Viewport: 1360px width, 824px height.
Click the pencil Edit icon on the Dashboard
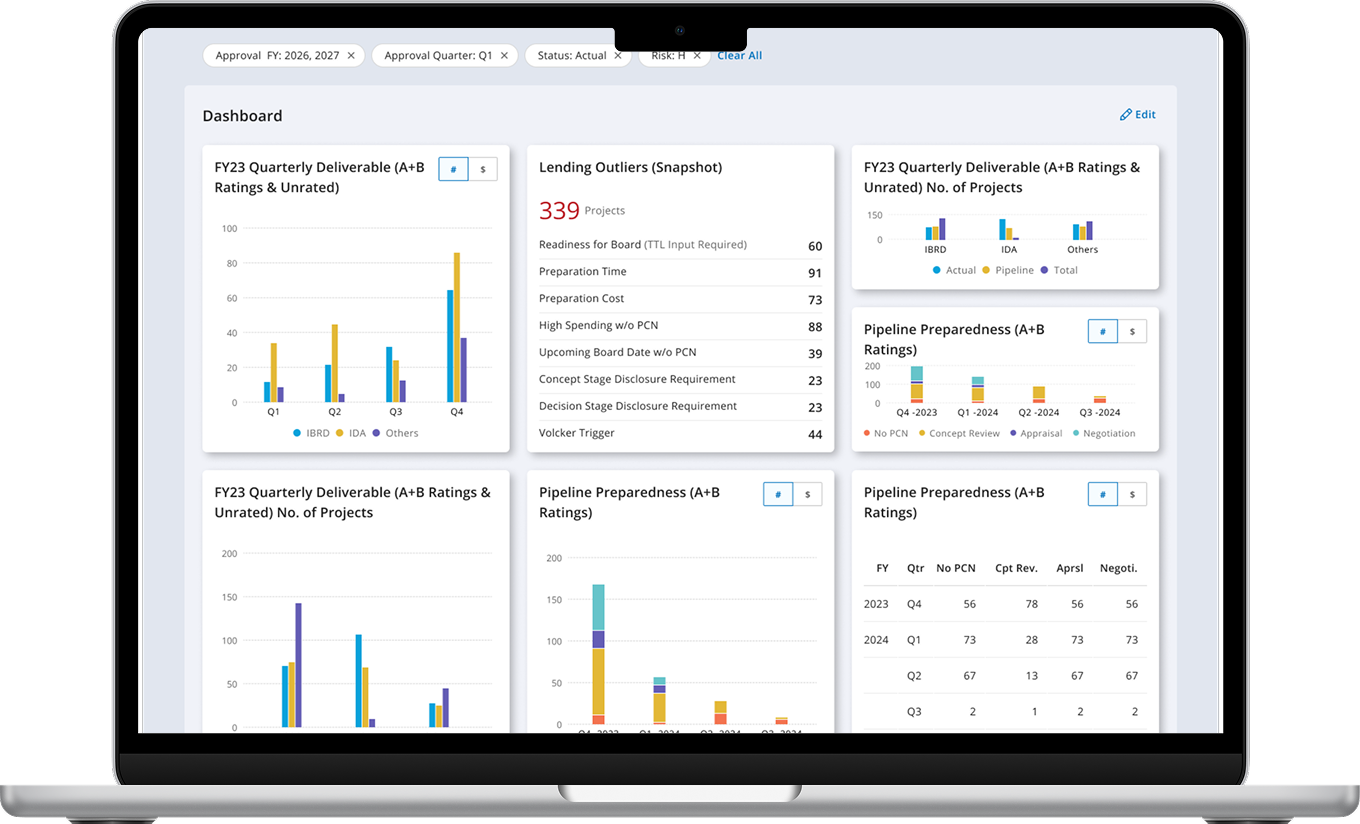pos(1126,115)
